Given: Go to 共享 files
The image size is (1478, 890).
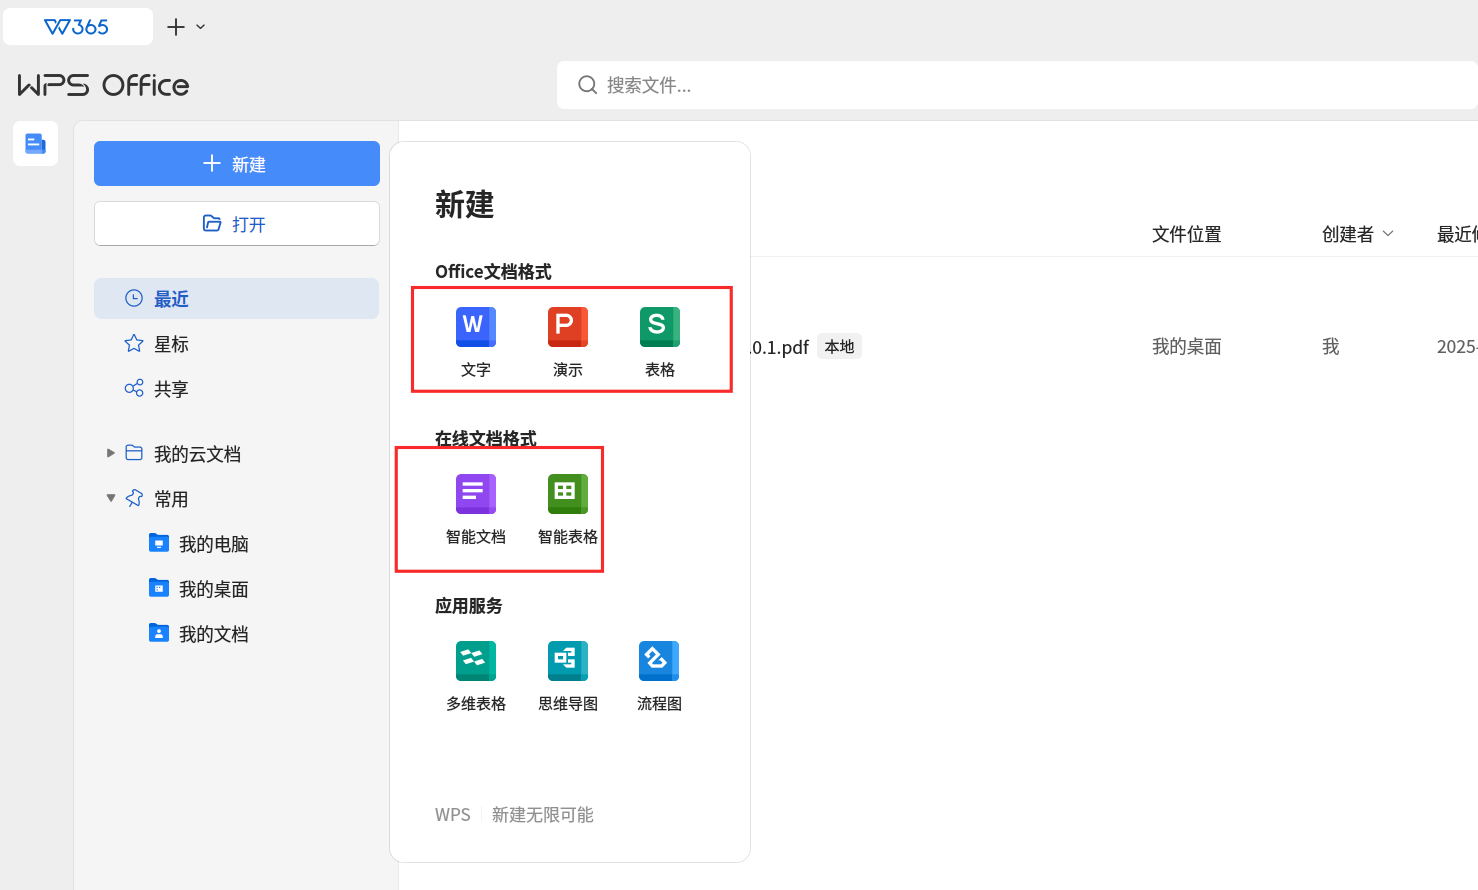Looking at the screenshot, I should click(236, 388).
